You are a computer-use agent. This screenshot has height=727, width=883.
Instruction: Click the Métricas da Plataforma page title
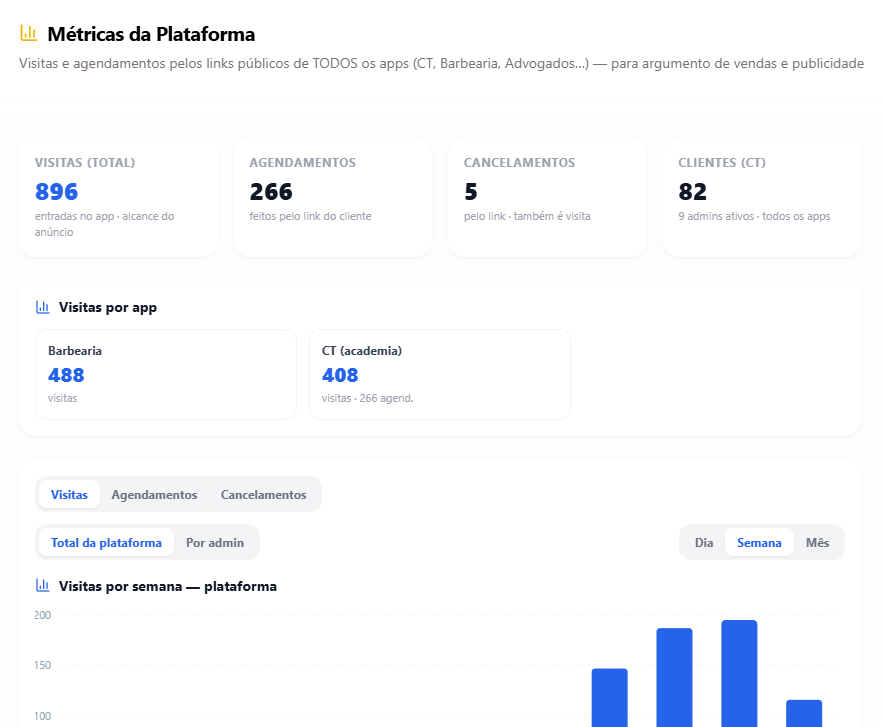(151, 34)
